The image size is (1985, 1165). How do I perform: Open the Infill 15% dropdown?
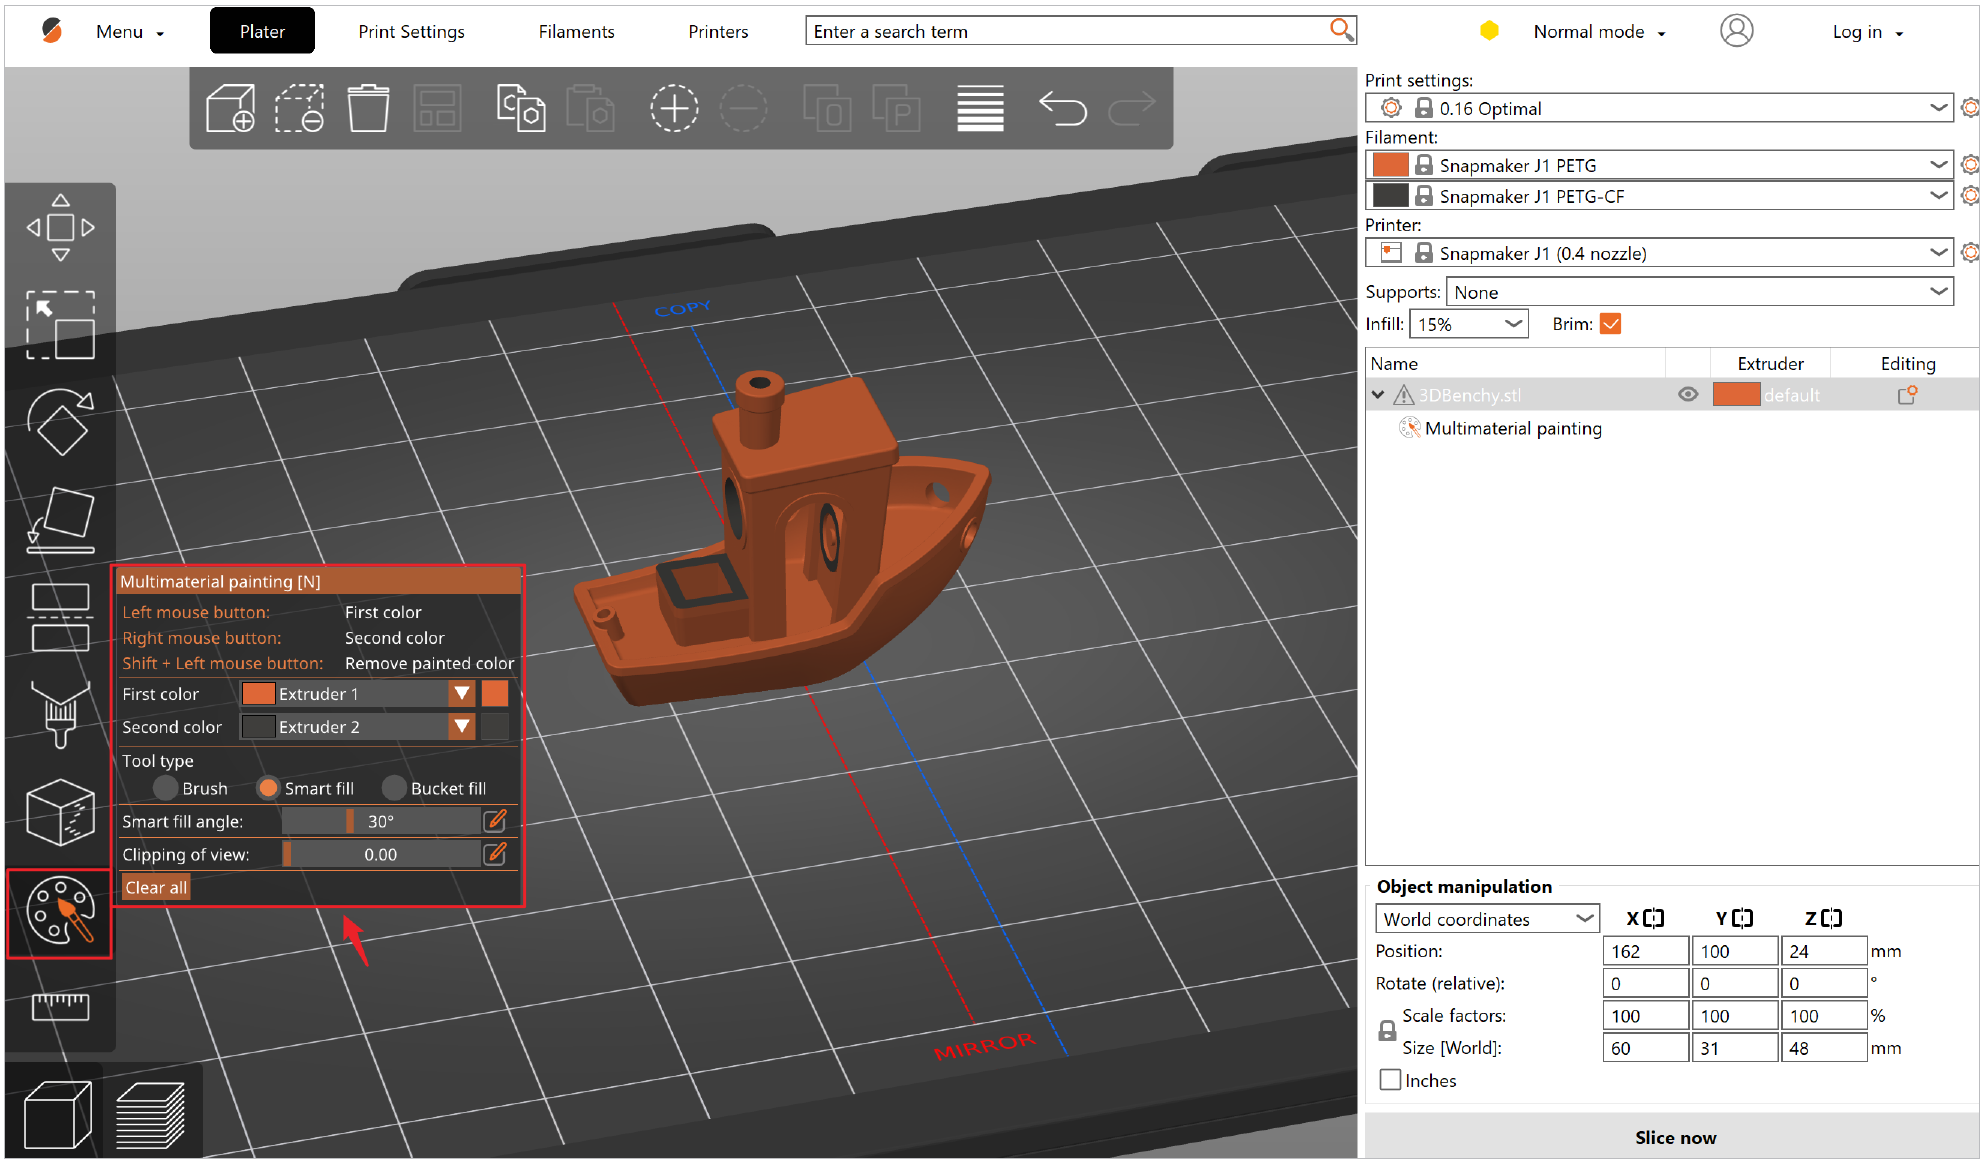pos(1468,324)
